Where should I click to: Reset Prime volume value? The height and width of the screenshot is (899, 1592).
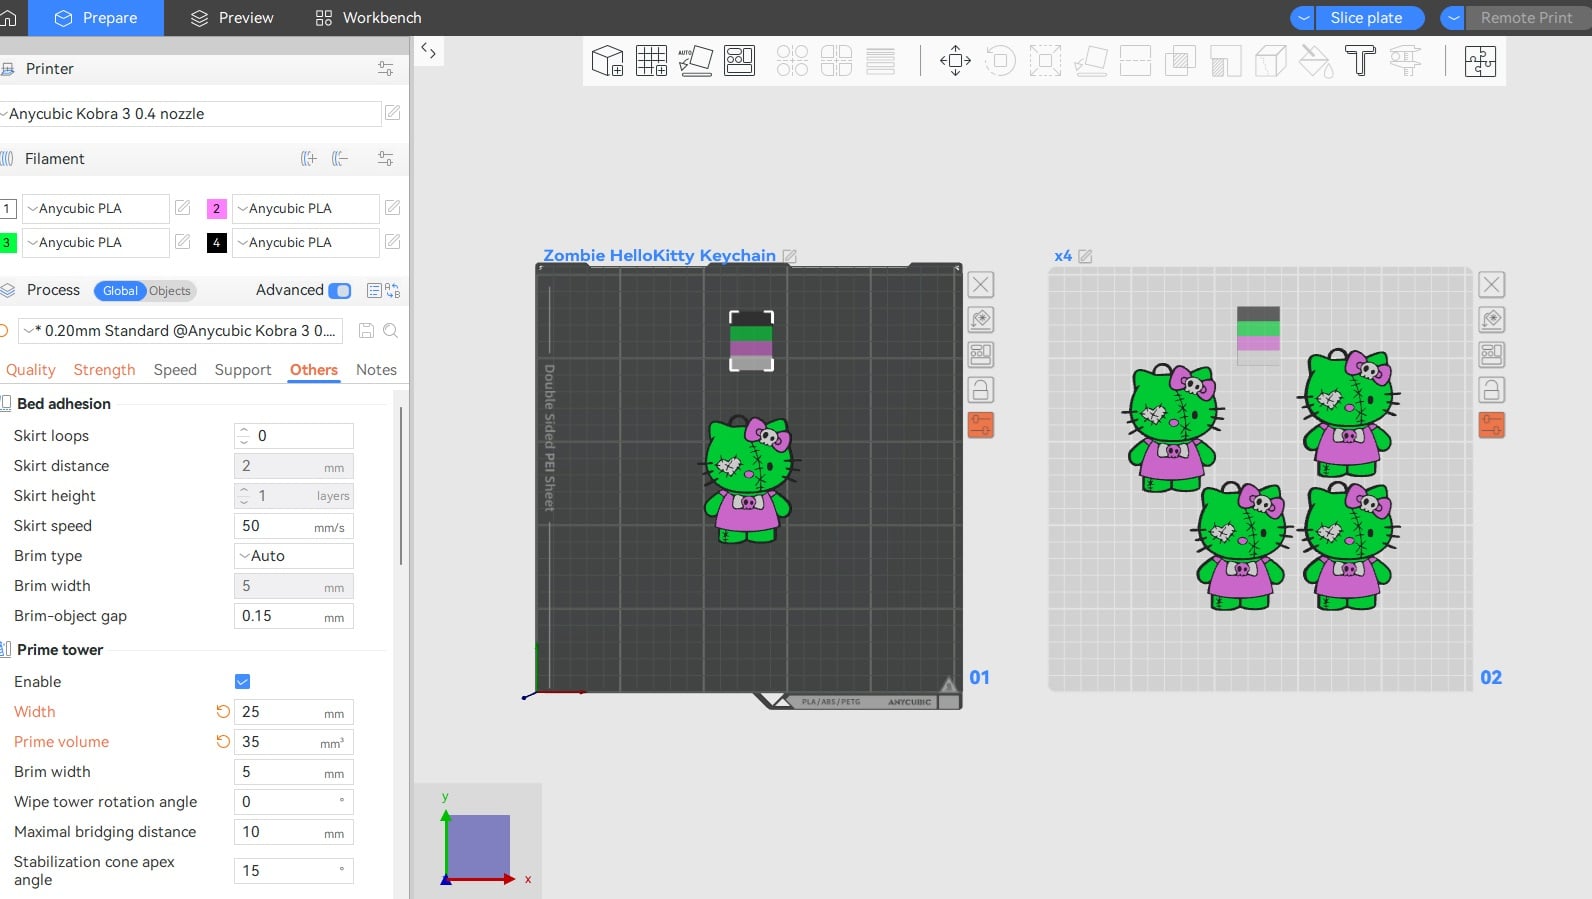(223, 742)
